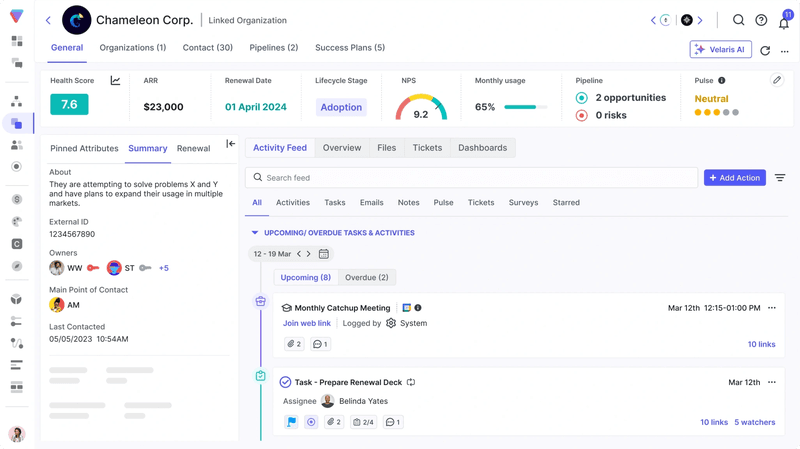The height and width of the screenshot is (449, 800).
Task: Click the search magnifier in top bar
Action: 738,20
